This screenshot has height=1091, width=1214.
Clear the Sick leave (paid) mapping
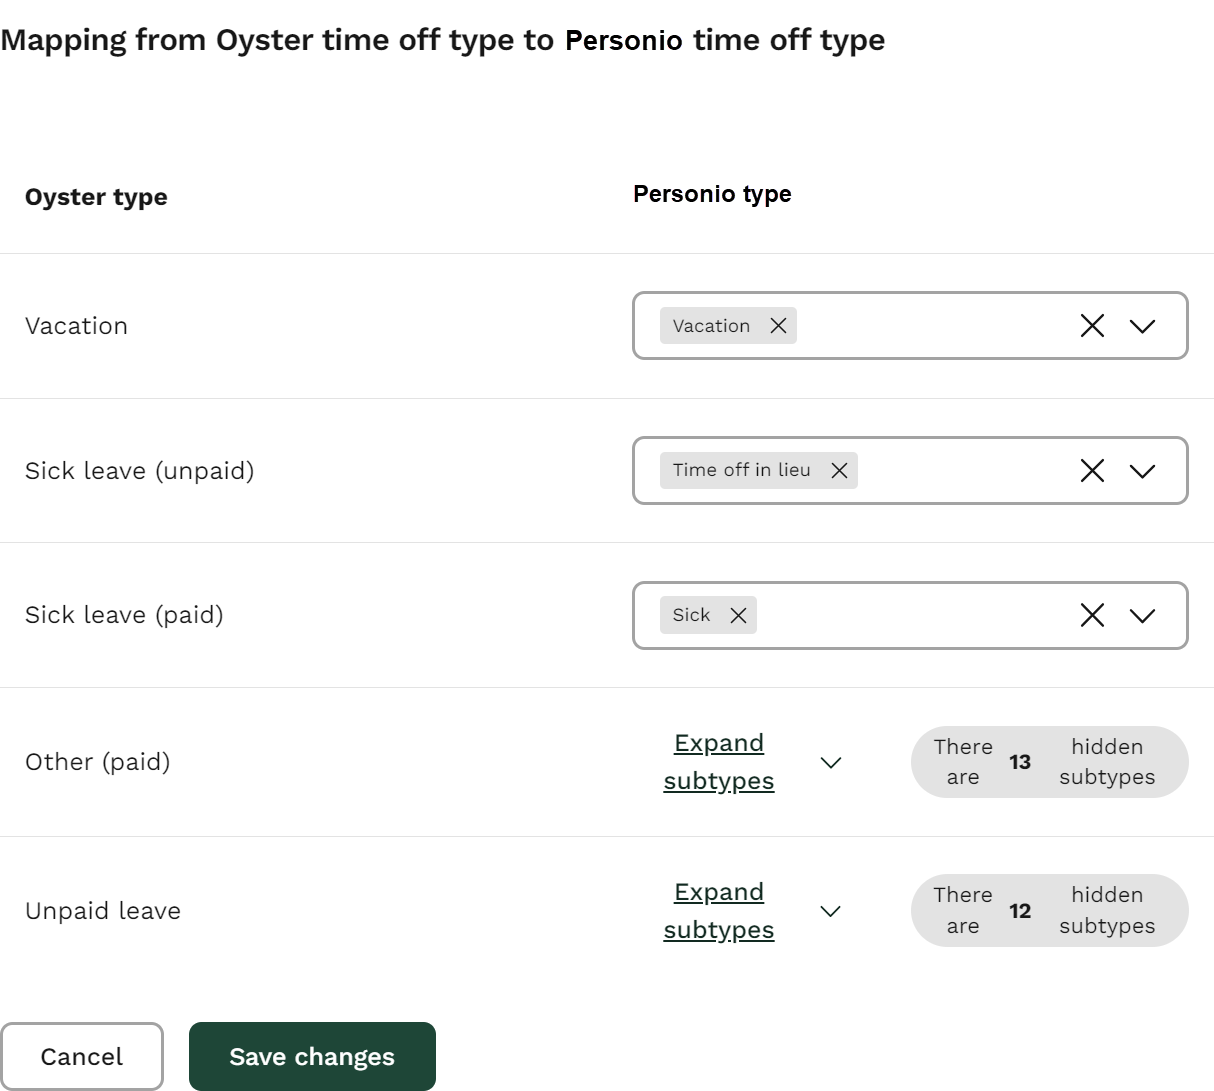point(1091,615)
